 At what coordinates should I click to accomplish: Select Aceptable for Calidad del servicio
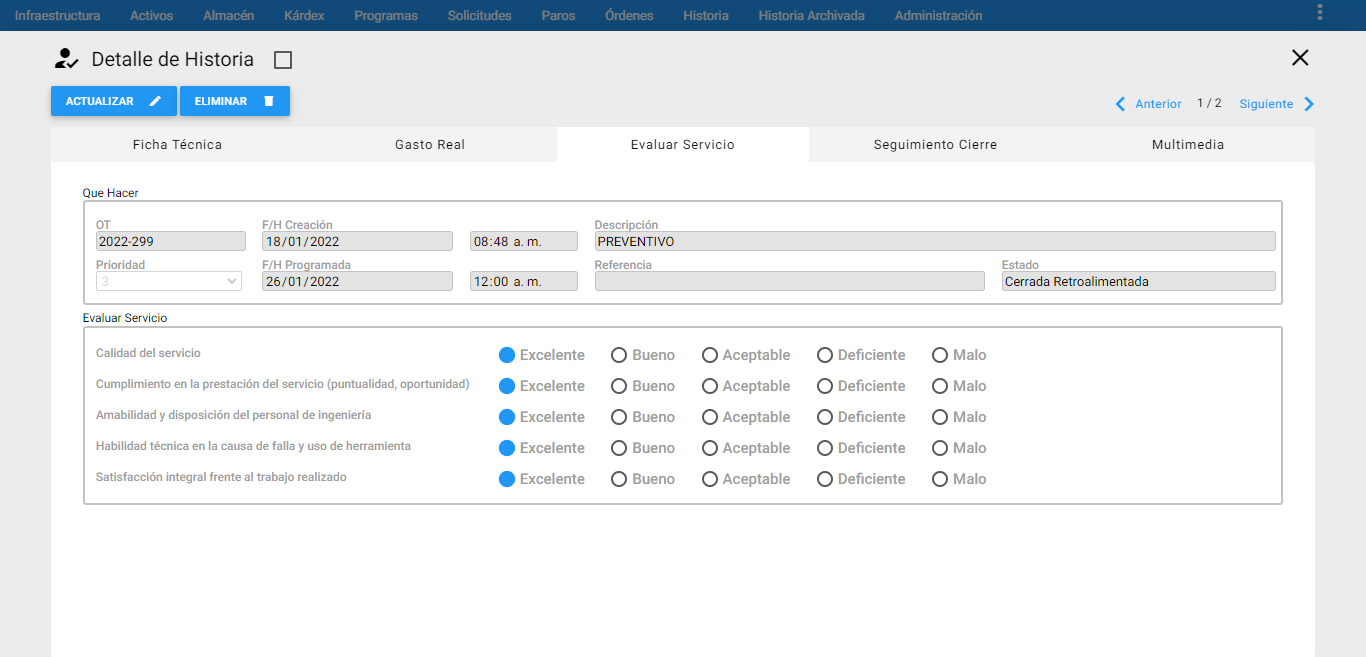tap(710, 355)
